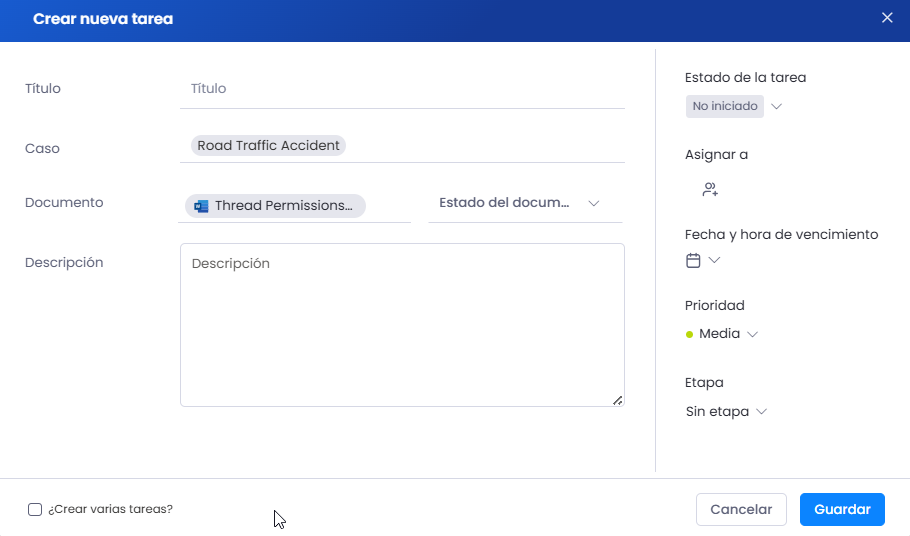This screenshot has width=910, height=536.
Task: Open the due date calendar icon
Action: (693, 260)
